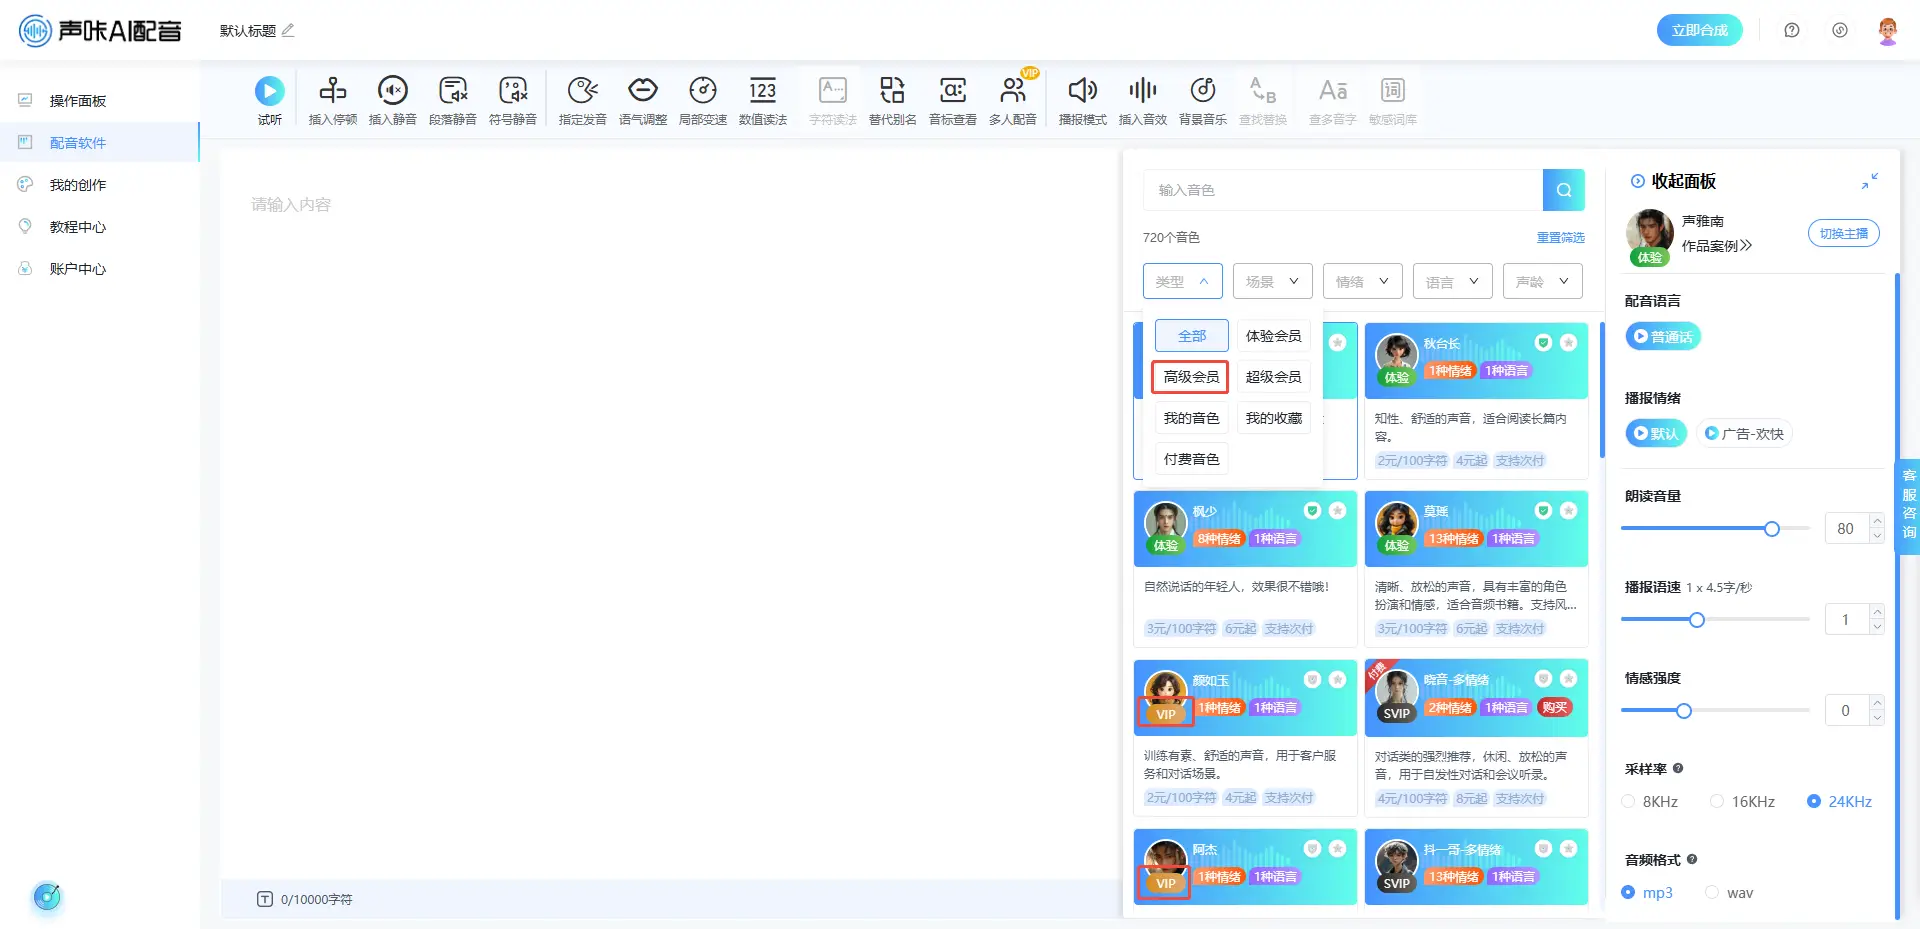1920x929 pixels.
Task: Select the 8KHz sample rate option
Action: pyautogui.click(x=1628, y=801)
